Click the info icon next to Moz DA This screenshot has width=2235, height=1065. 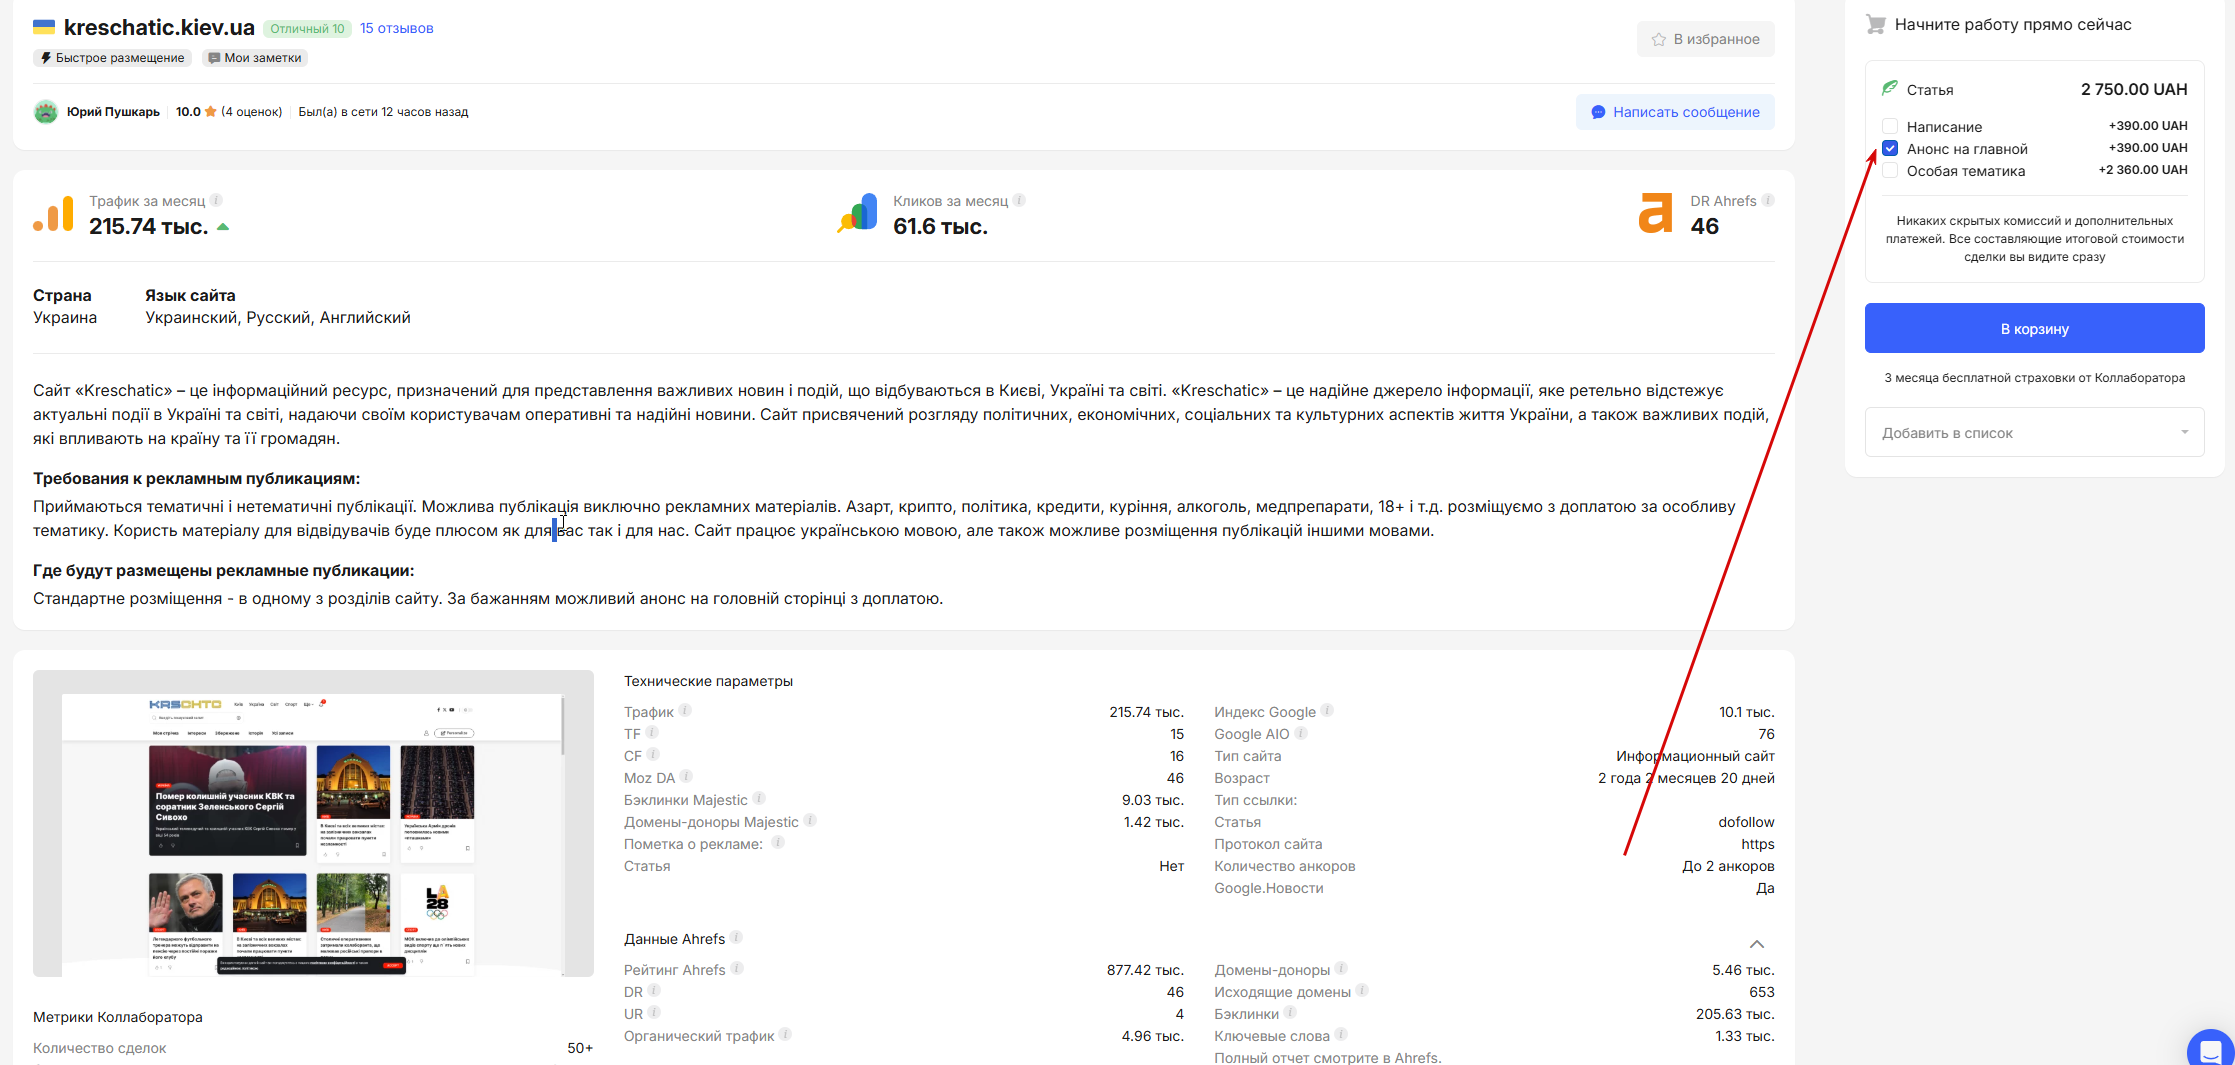click(687, 777)
